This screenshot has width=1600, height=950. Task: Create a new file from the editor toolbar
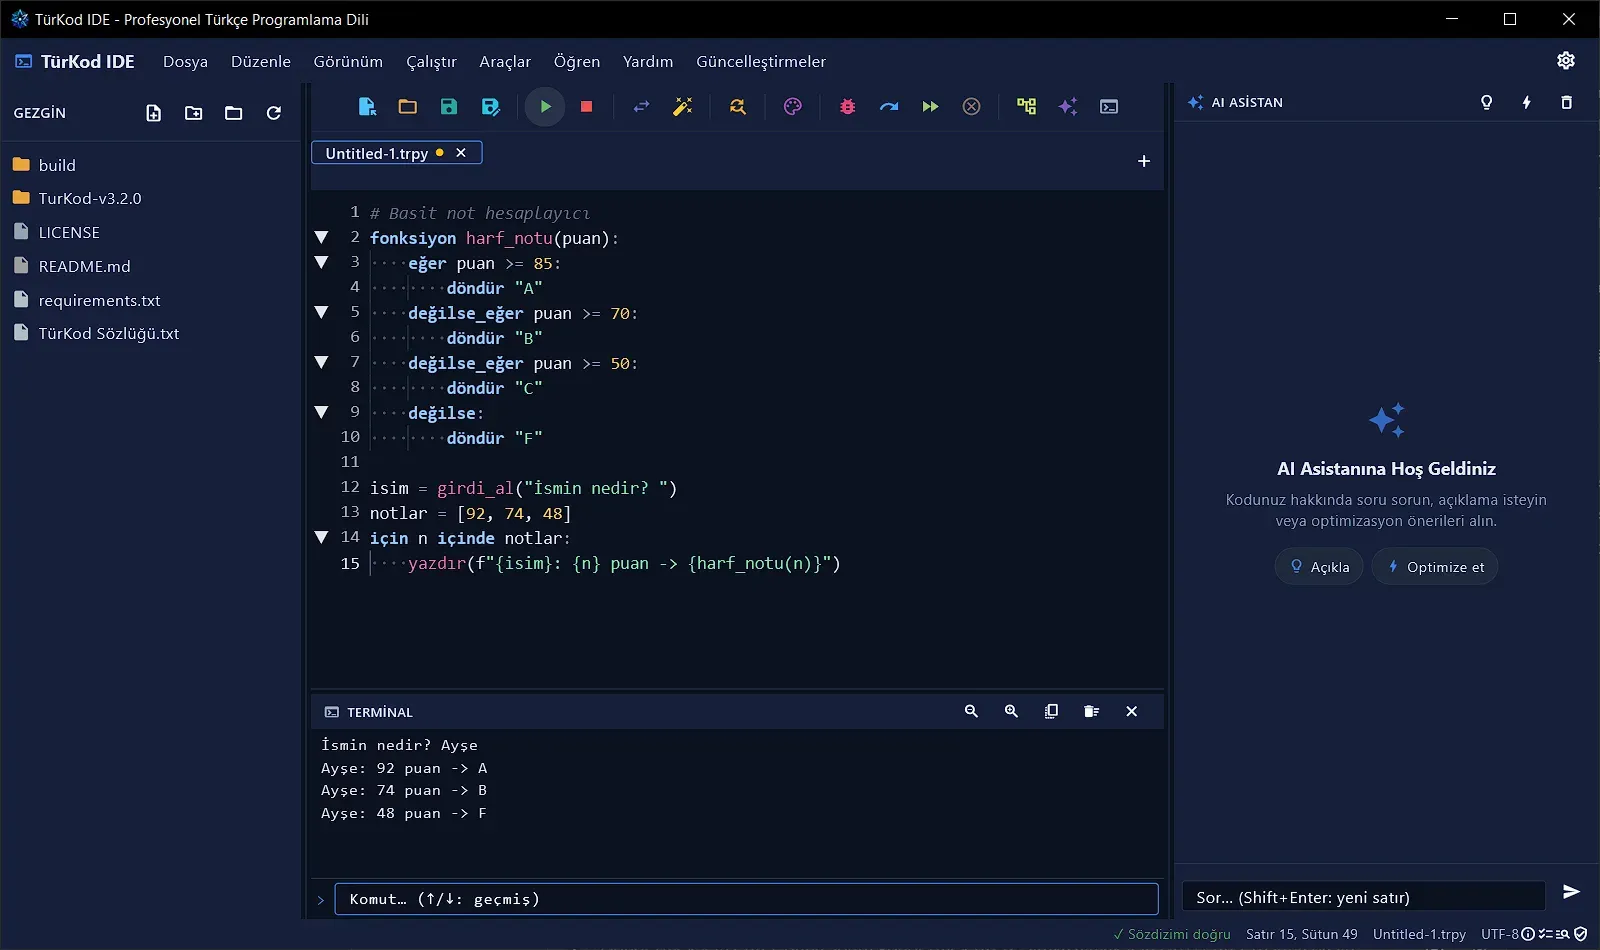[x=367, y=107]
